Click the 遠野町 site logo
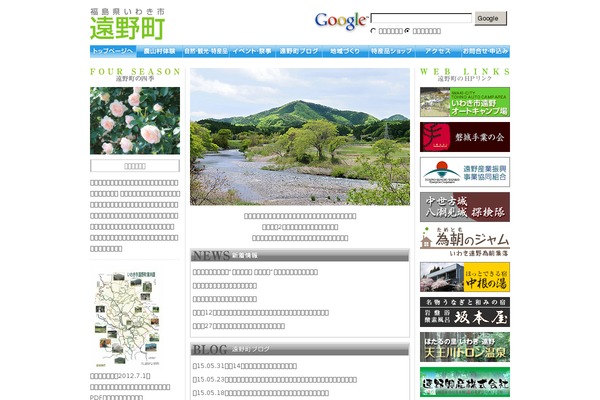Viewport: 600px width, 400px height. [127, 24]
